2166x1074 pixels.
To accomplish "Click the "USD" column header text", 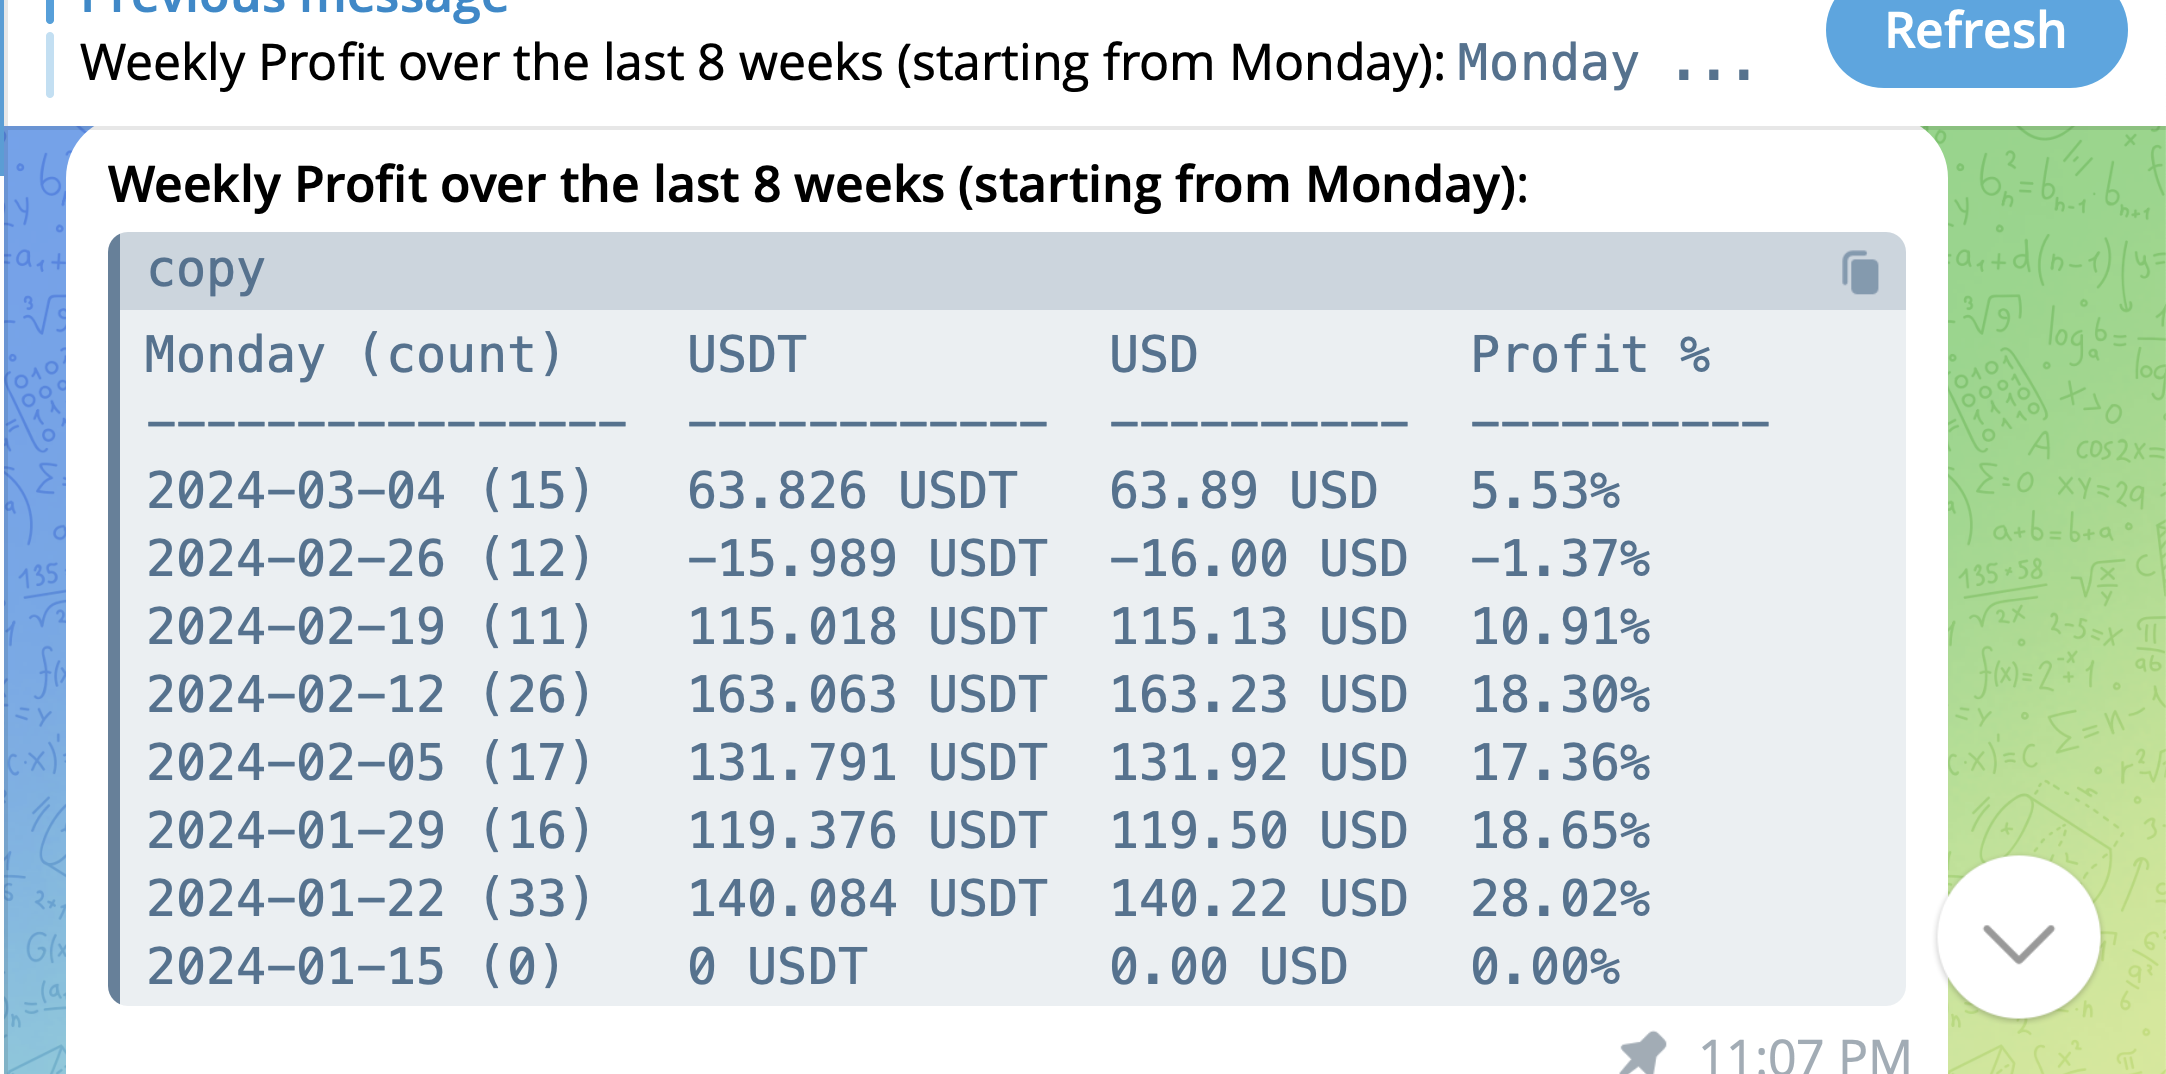I will click(1153, 355).
